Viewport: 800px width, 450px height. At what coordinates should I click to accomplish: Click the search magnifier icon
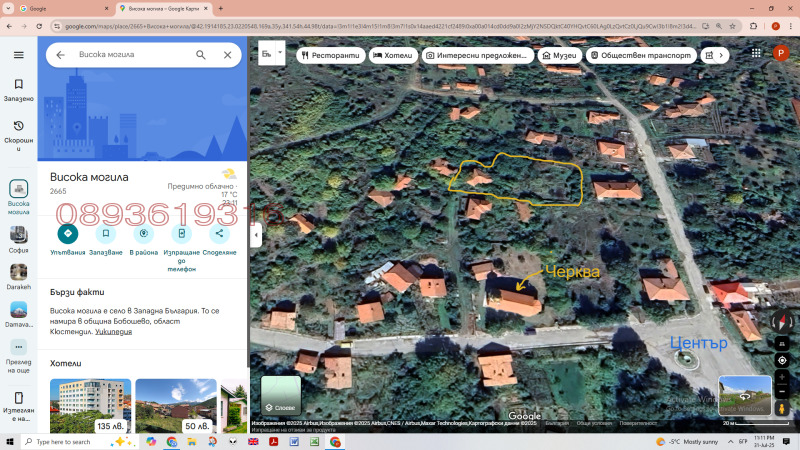tap(201, 55)
